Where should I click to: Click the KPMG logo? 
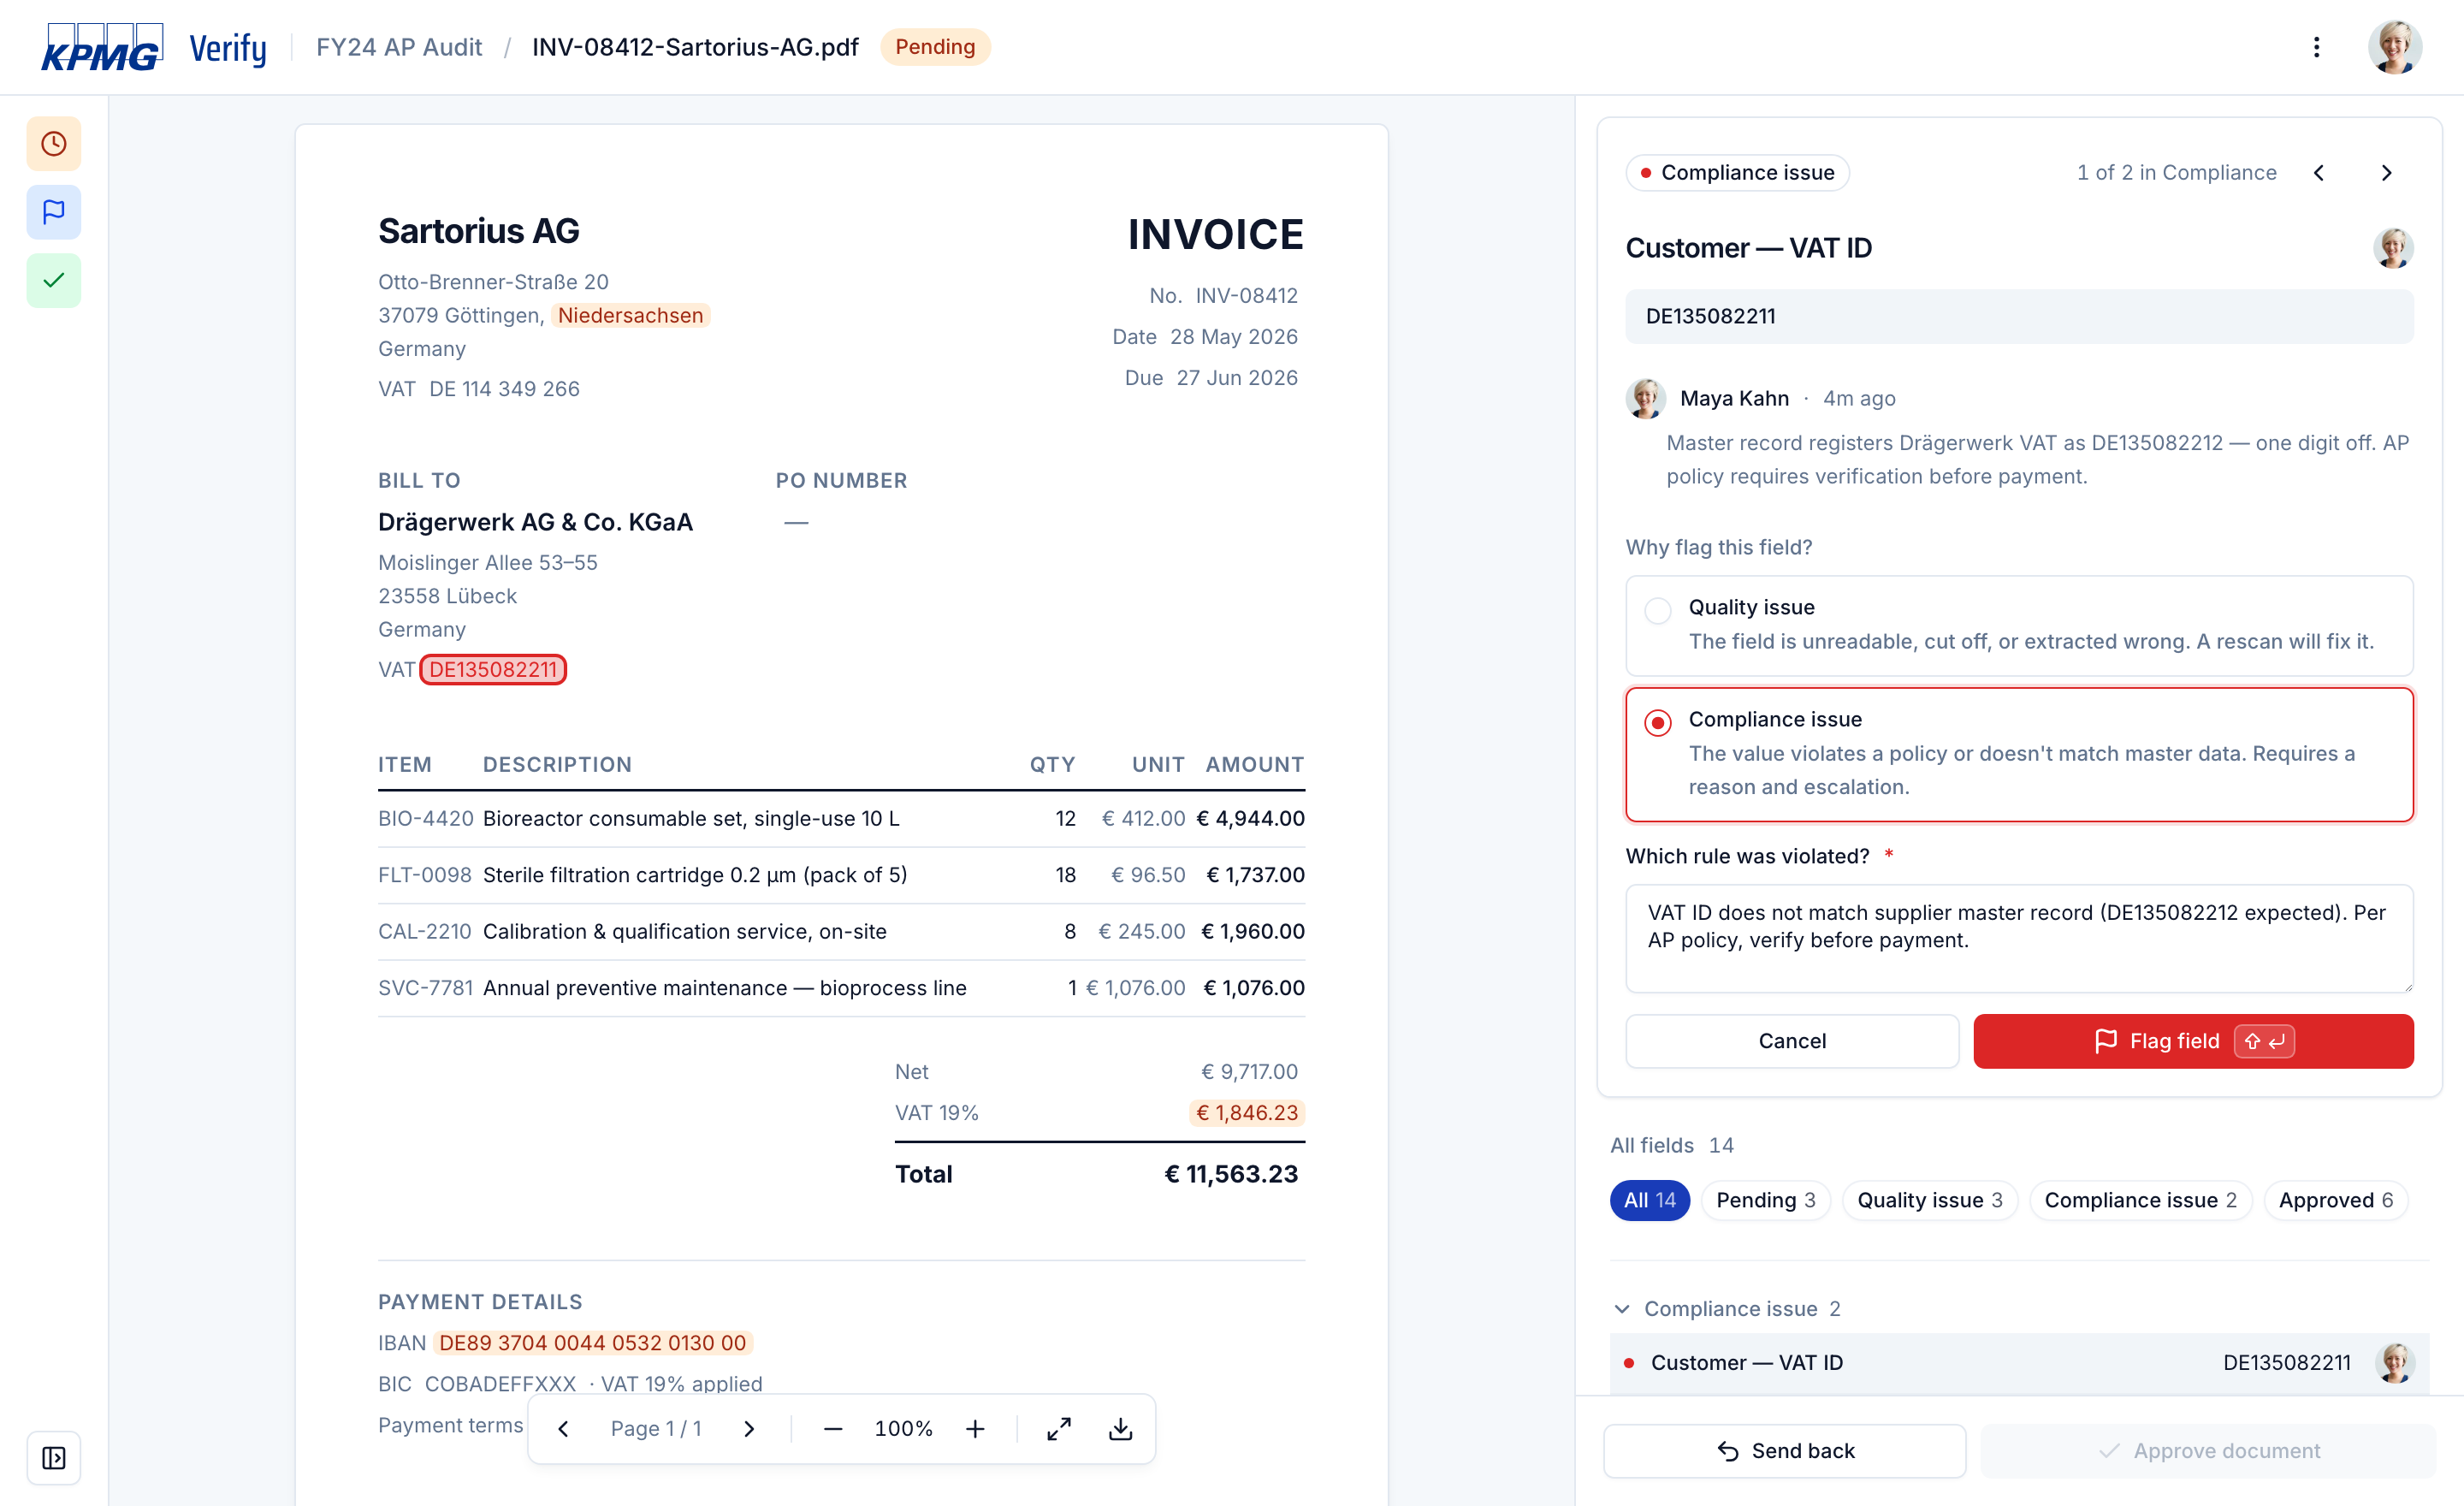(102, 48)
